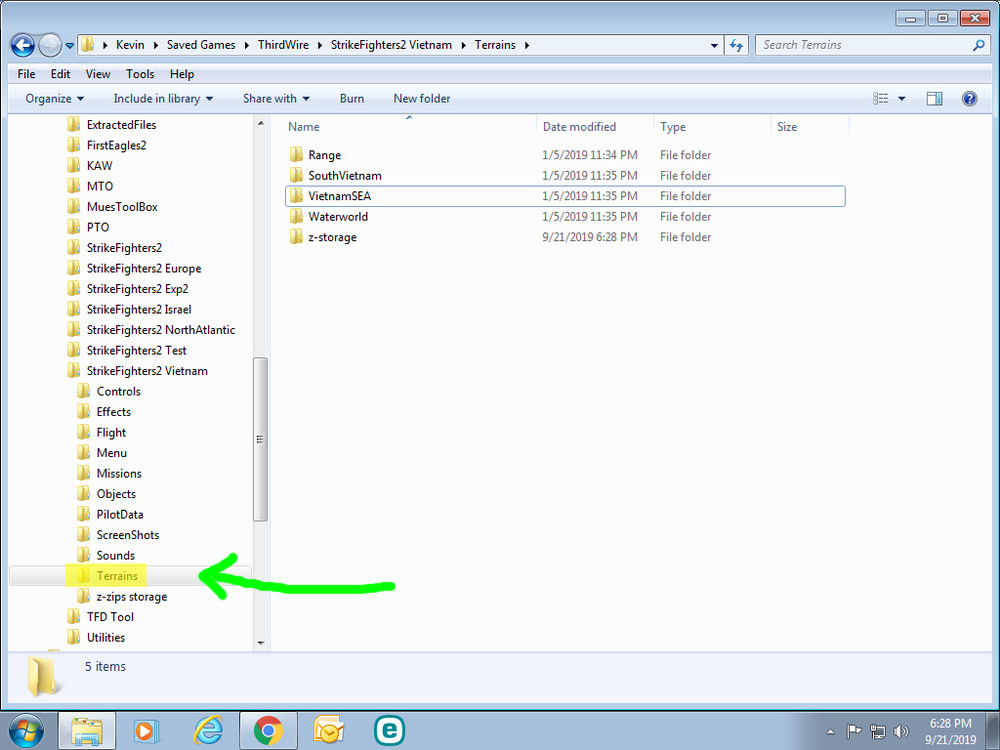Open Internet Explorer from the taskbar

coord(208,730)
